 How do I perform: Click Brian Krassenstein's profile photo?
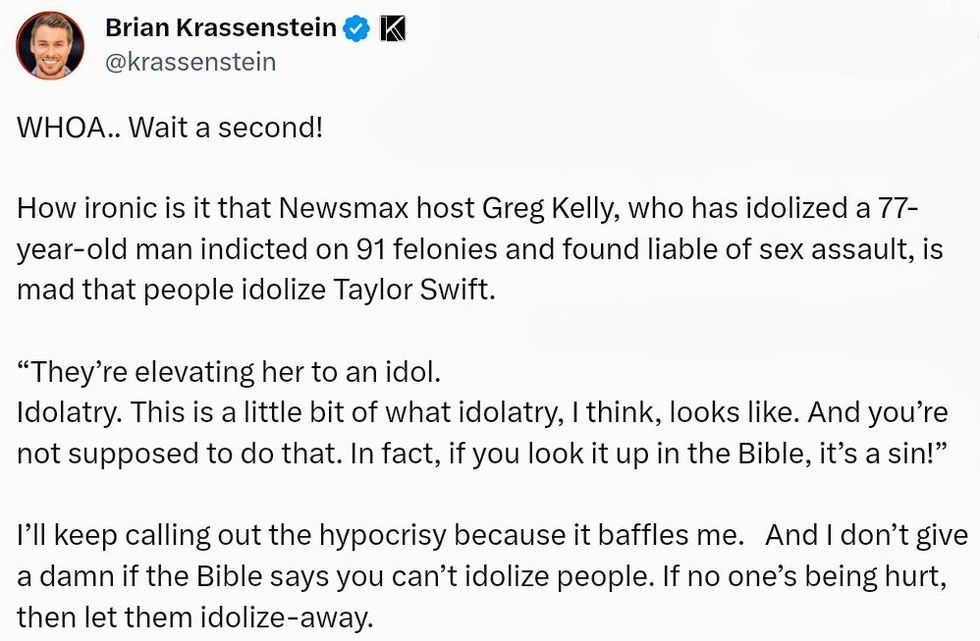[50, 45]
